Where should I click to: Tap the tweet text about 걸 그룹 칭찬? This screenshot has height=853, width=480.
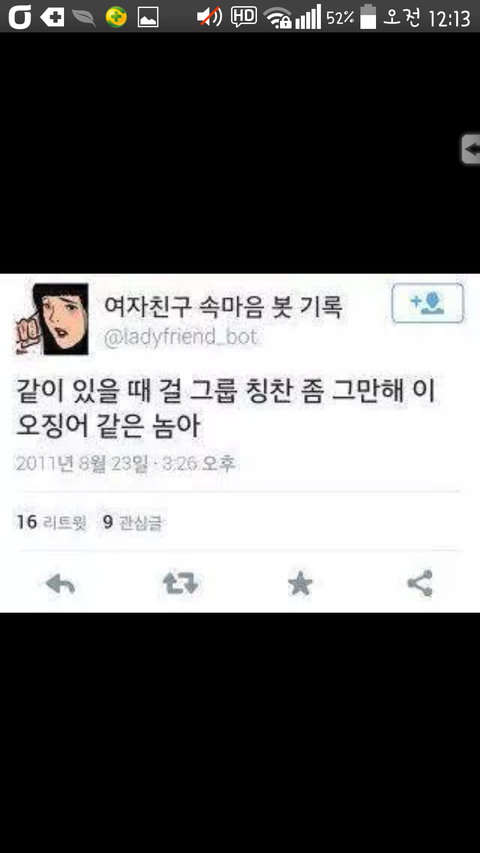pos(226,409)
